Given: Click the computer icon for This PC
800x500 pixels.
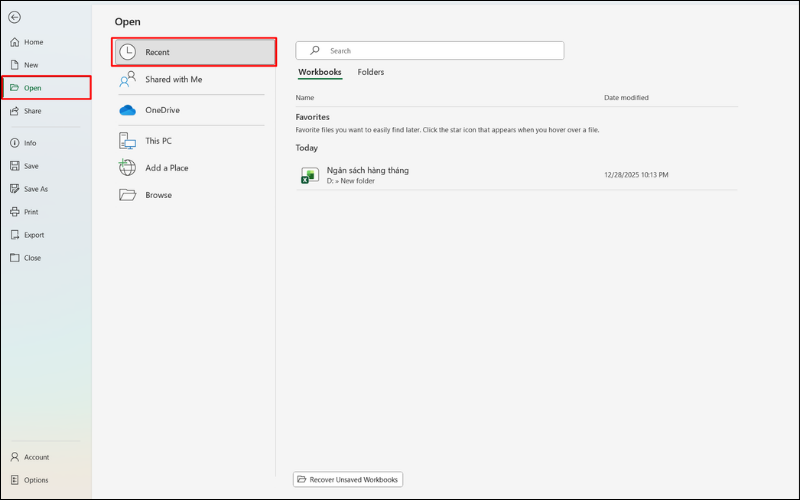Looking at the screenshot, I should [x=128, y=141].
